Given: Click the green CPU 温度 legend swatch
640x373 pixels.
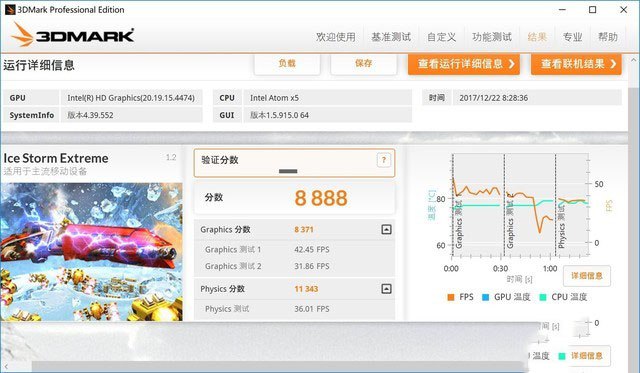Looking at the screenshot, I should point(543,298).
